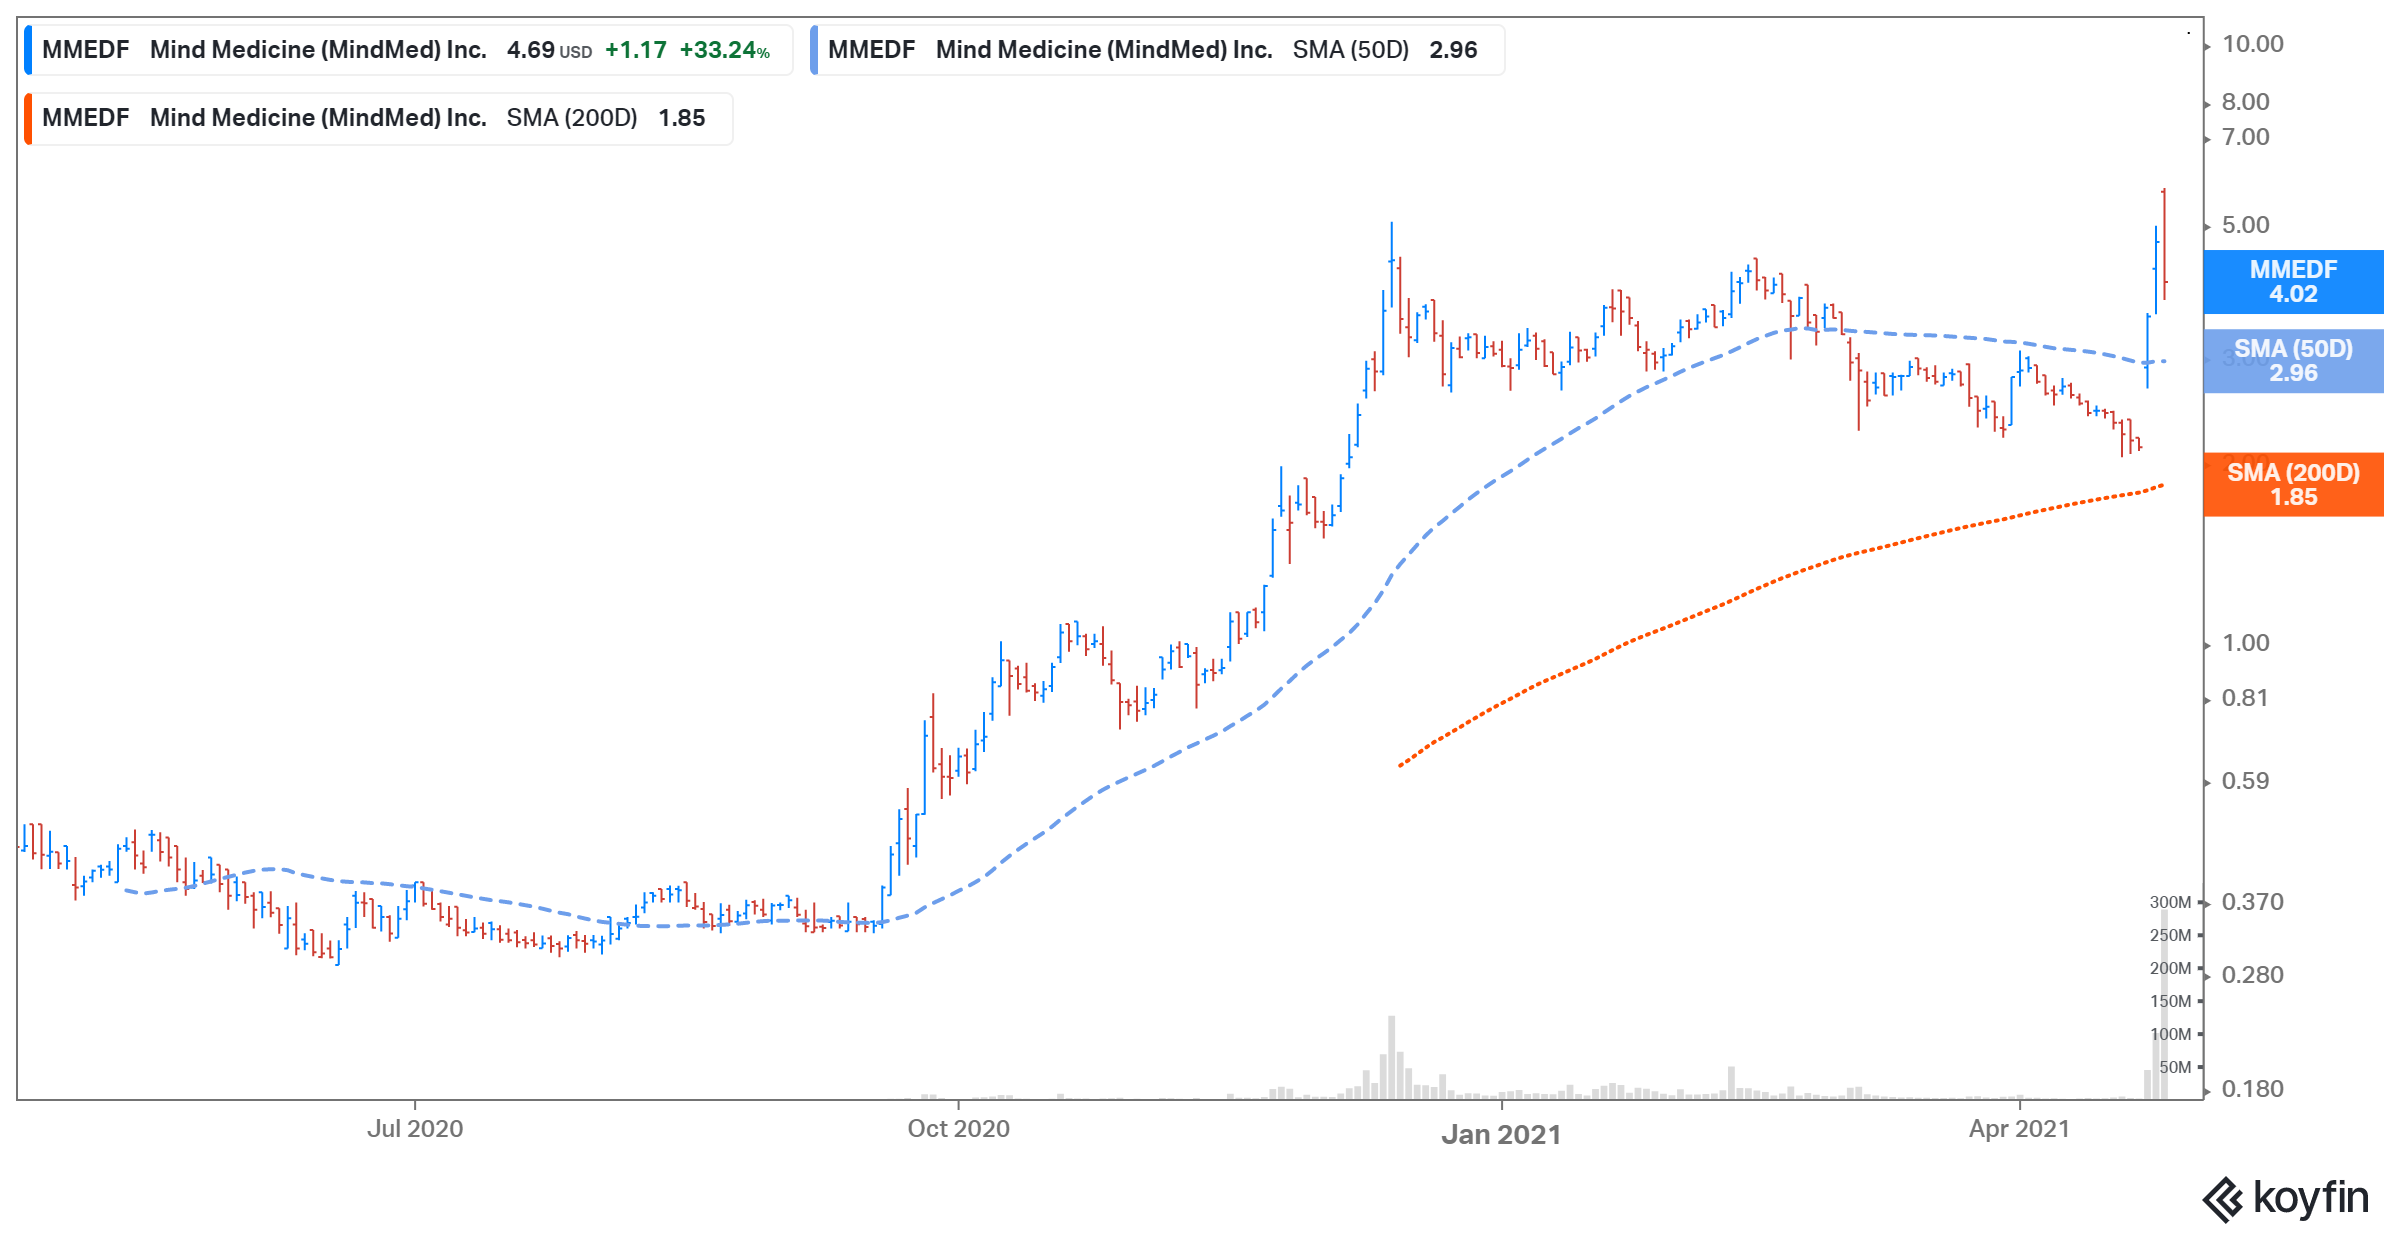Click the green +33.24% change value
This screenshot has width=2400, height=1240.
pos(723,48)
